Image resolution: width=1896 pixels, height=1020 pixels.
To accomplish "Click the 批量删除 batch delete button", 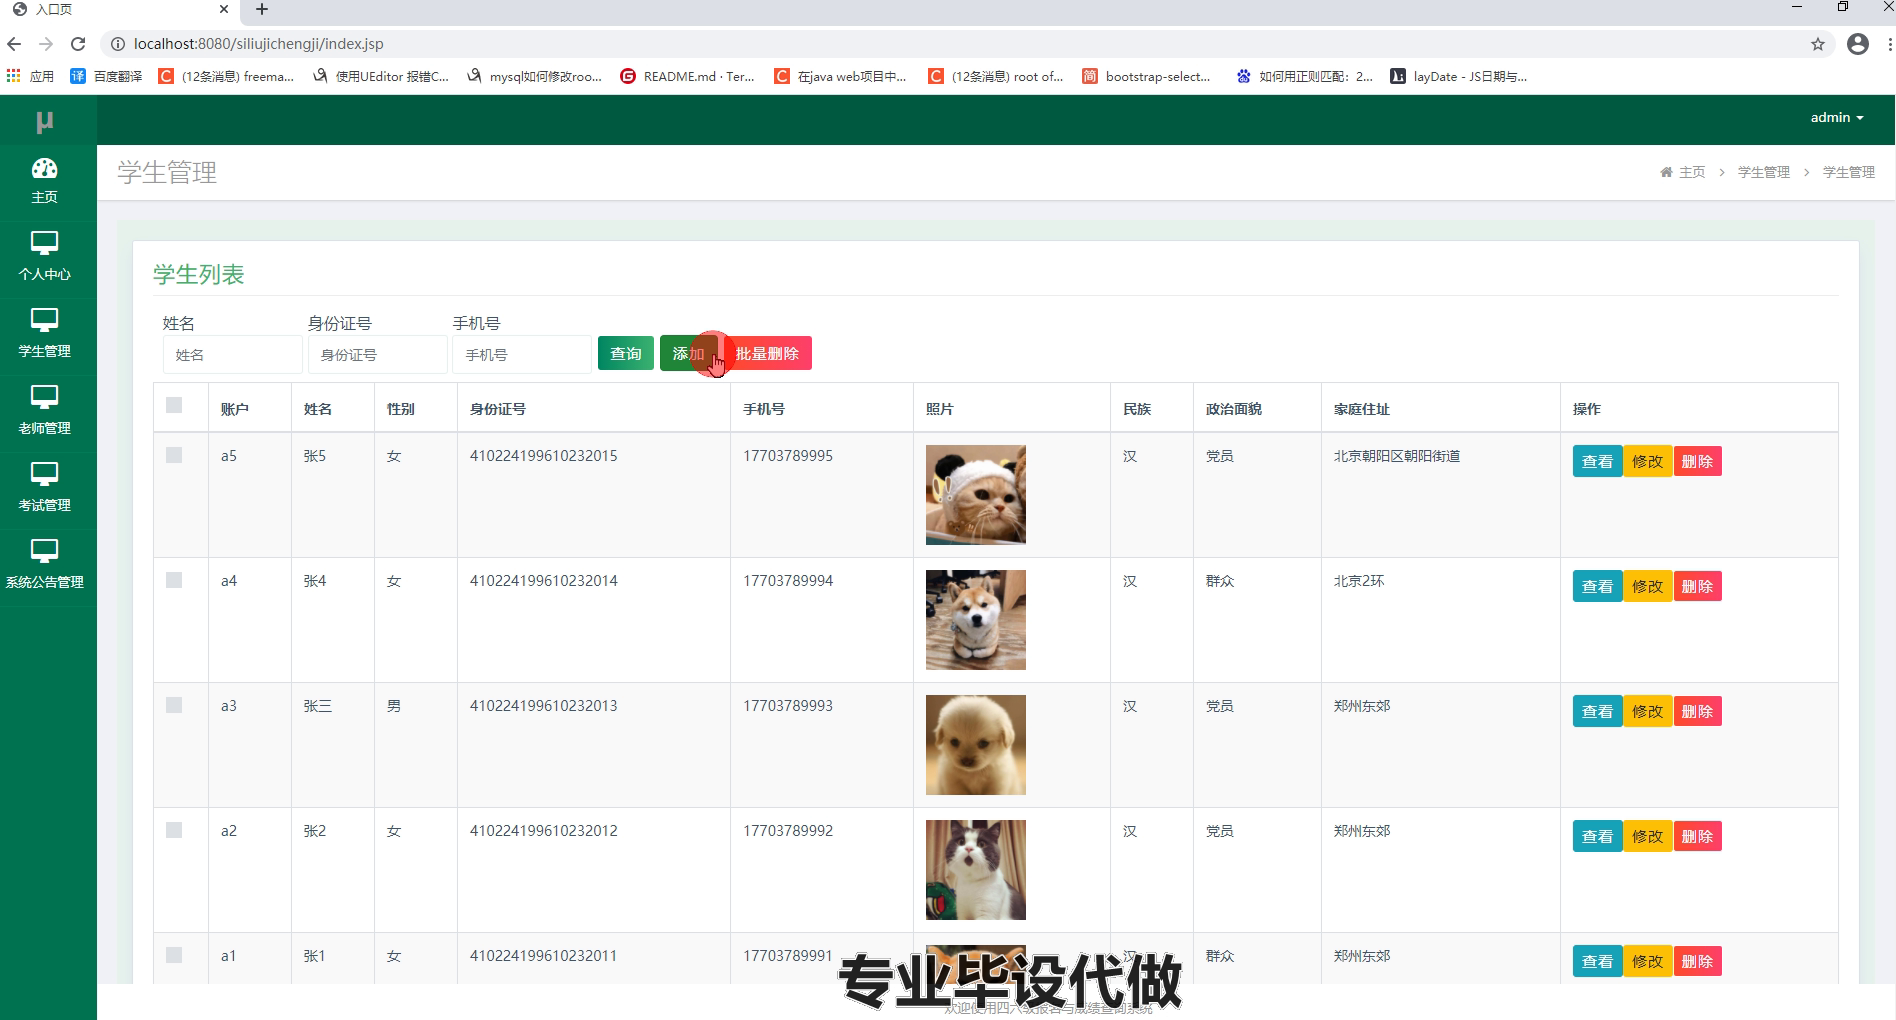I will (x=767, y=353).
